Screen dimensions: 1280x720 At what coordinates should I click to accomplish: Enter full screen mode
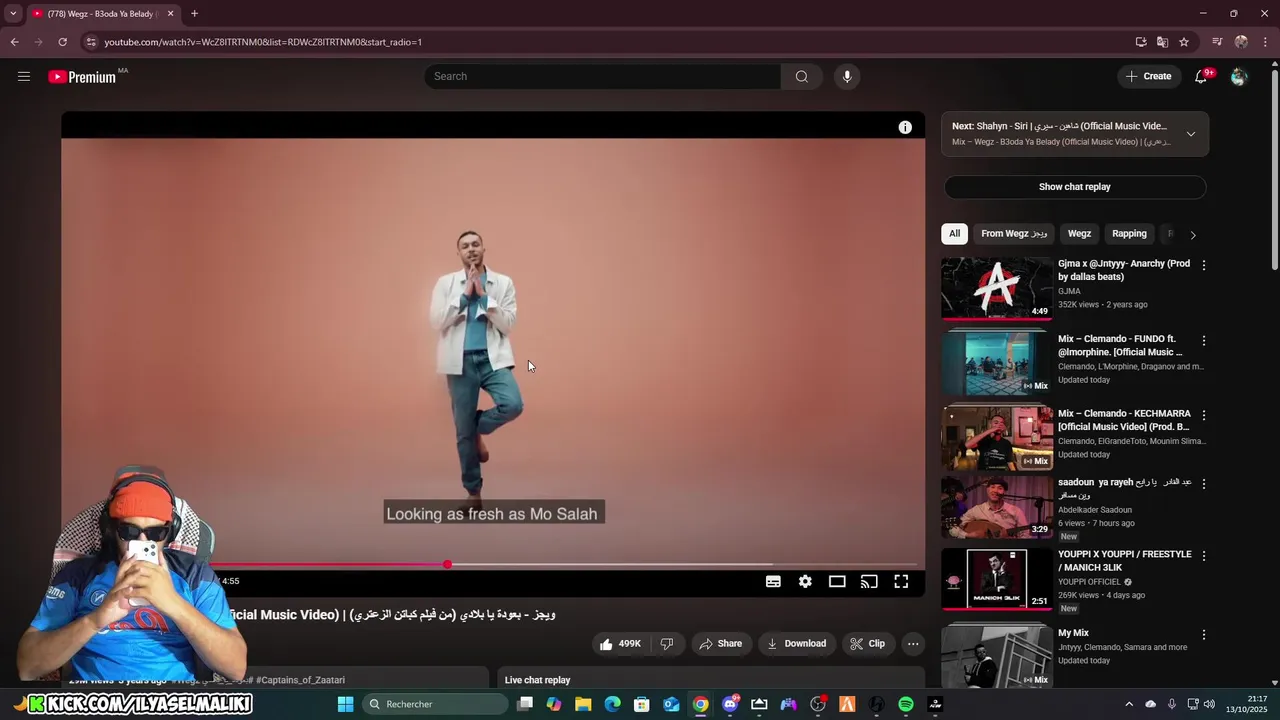(x=901, y=581)
